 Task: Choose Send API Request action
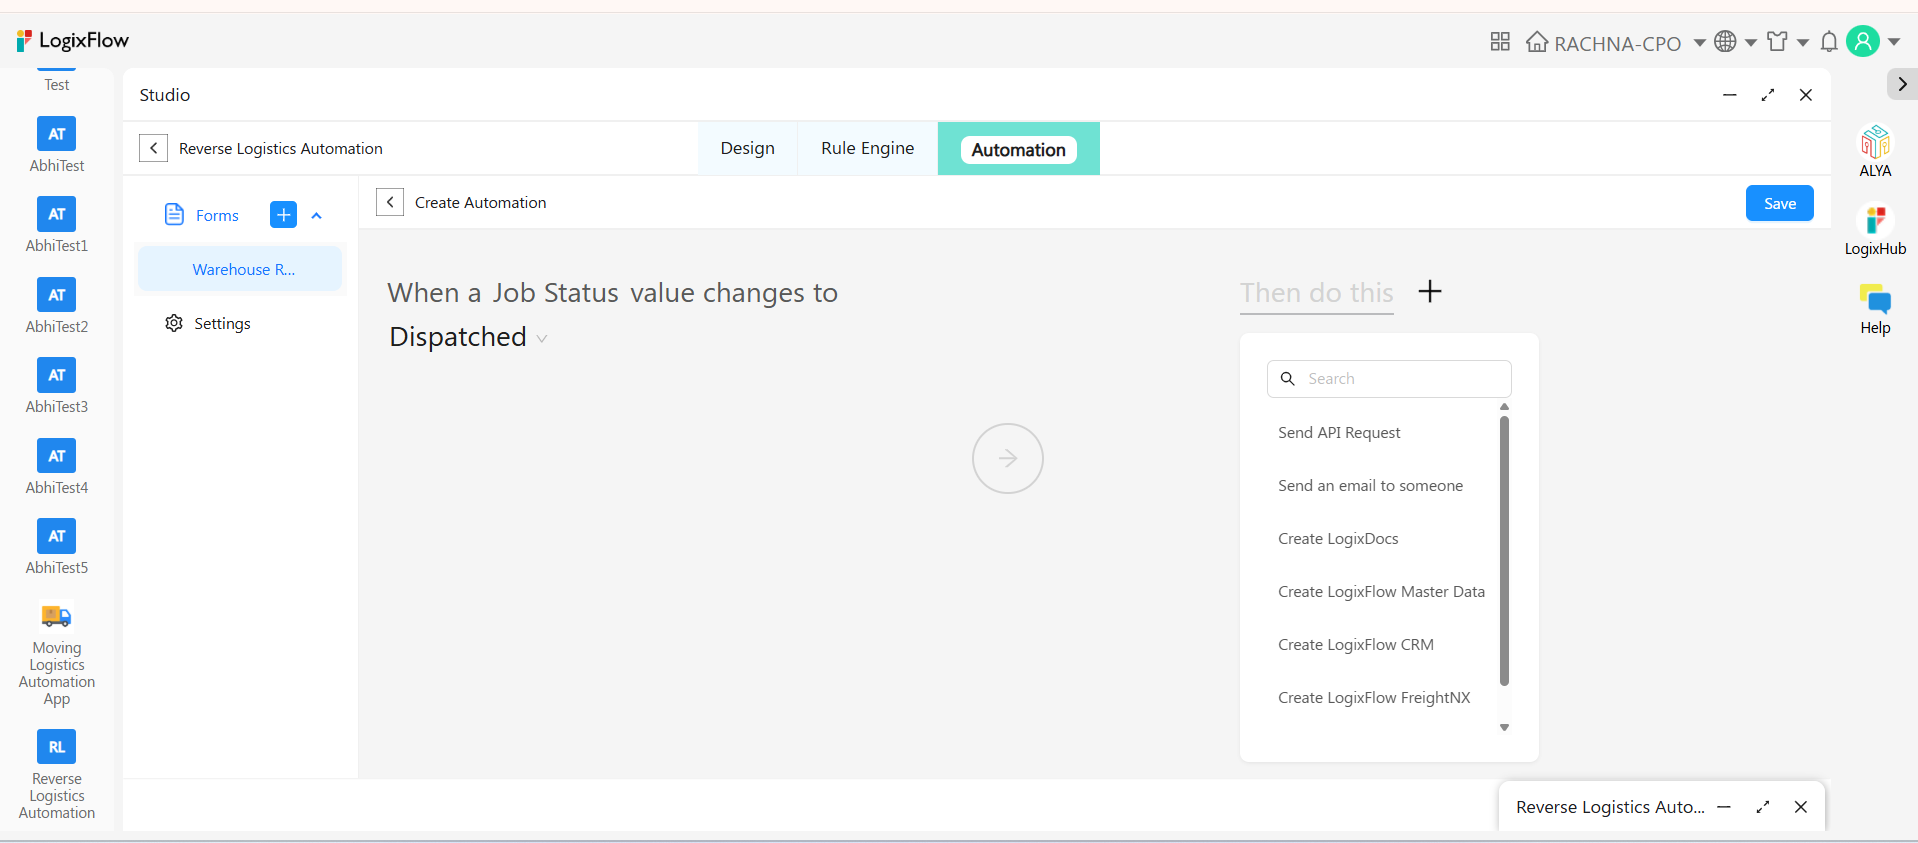tap(1339, 432)
